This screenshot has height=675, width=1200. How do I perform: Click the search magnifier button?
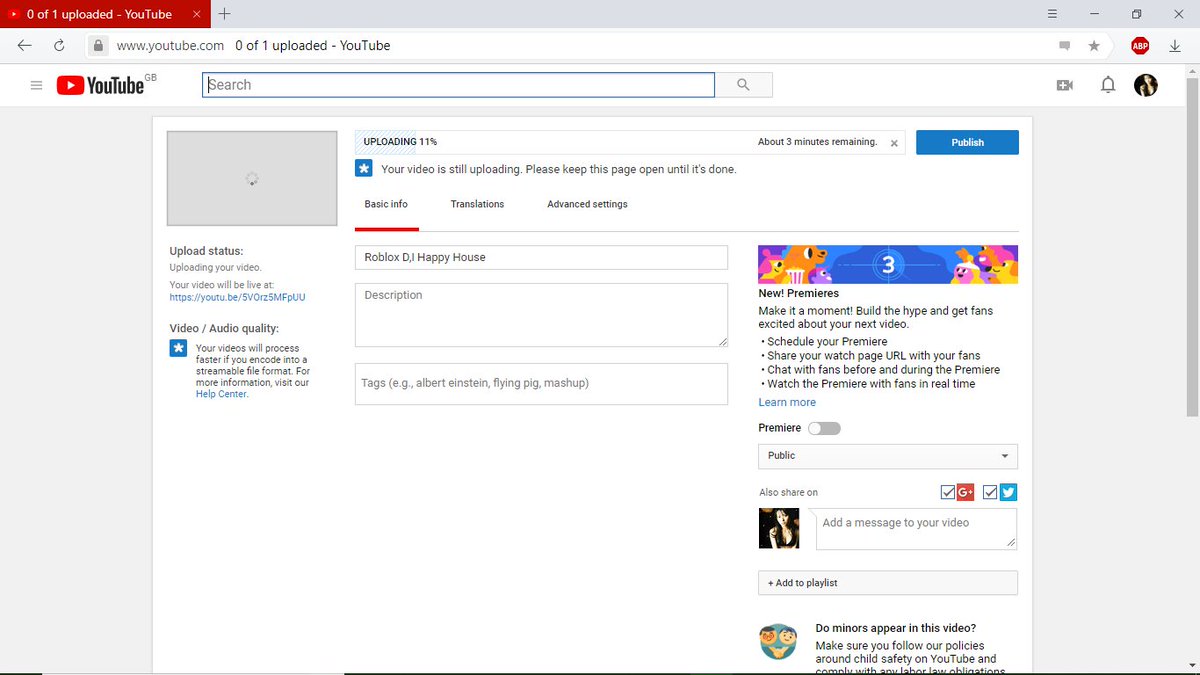tap(743, 85)
